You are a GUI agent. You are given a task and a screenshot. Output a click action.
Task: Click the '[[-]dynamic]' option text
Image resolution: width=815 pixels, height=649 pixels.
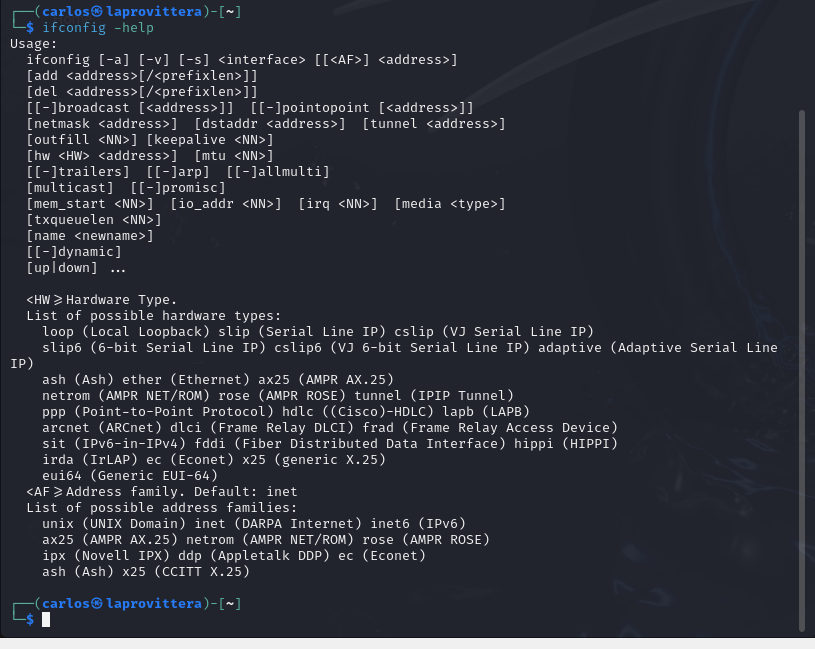click(74, 252)
